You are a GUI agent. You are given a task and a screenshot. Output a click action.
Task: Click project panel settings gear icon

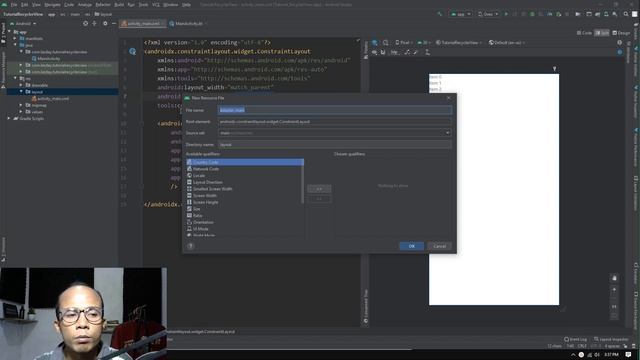click(x=105, y=24)
